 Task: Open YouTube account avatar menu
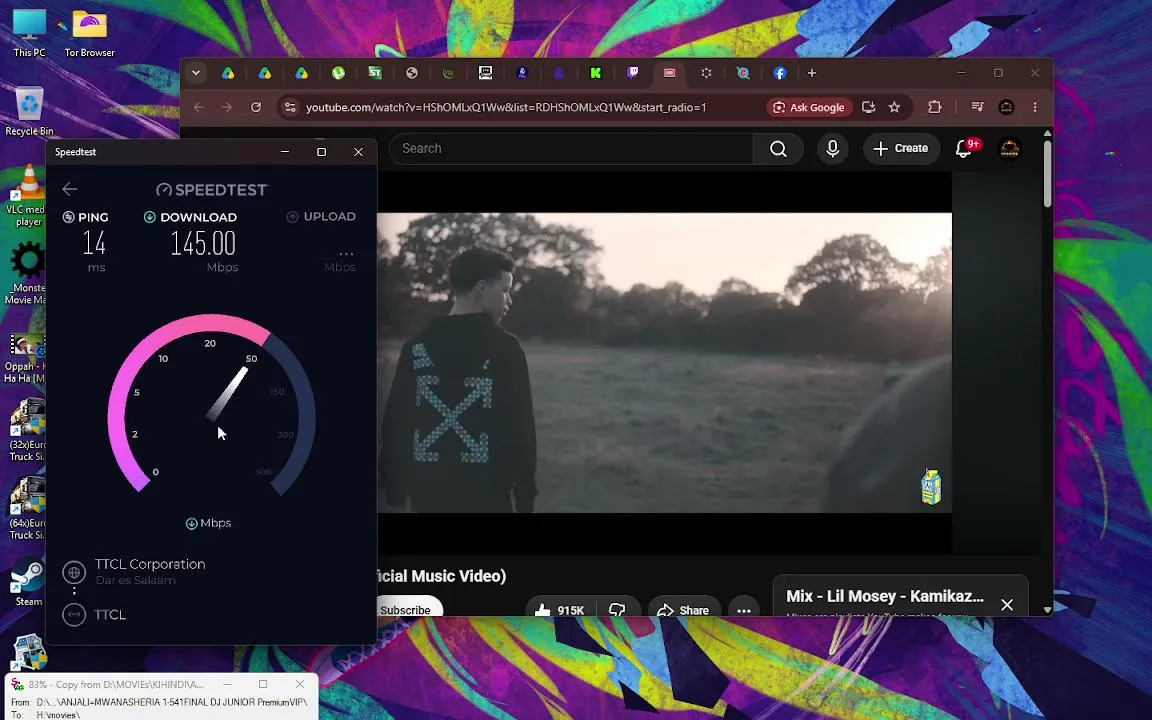[1009, 148]
